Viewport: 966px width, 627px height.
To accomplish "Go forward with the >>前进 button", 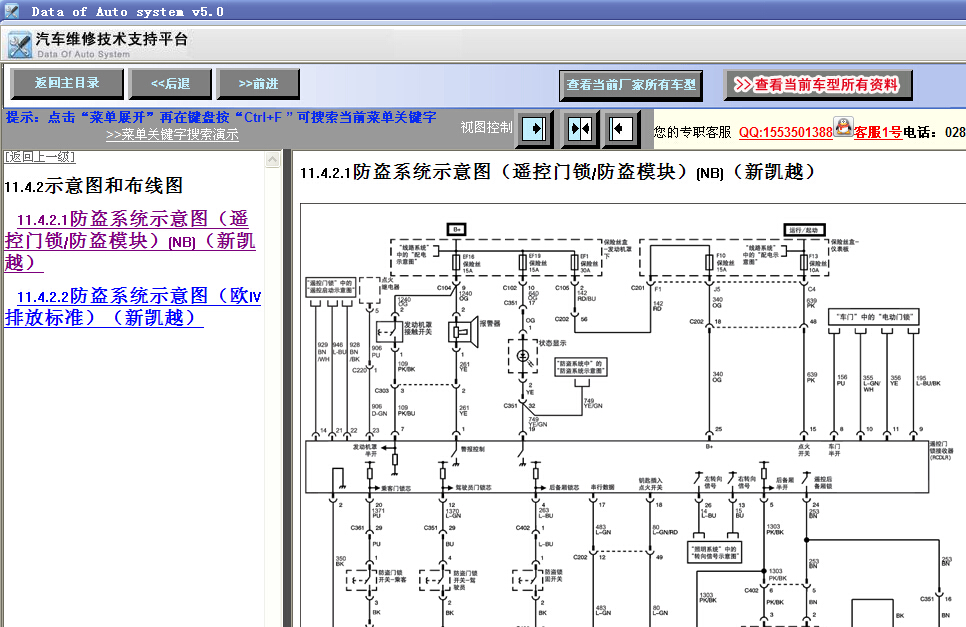I will click(x=258, y=83).
